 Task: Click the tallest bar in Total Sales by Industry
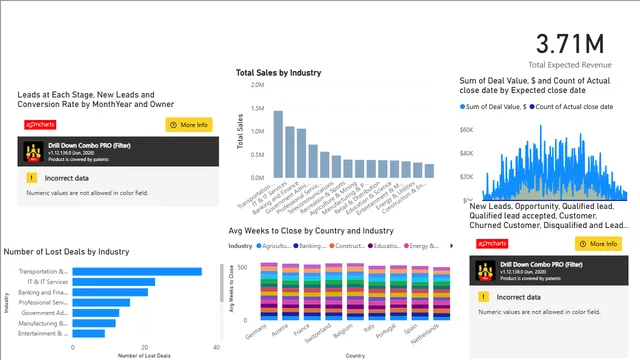tap(278, 144)
